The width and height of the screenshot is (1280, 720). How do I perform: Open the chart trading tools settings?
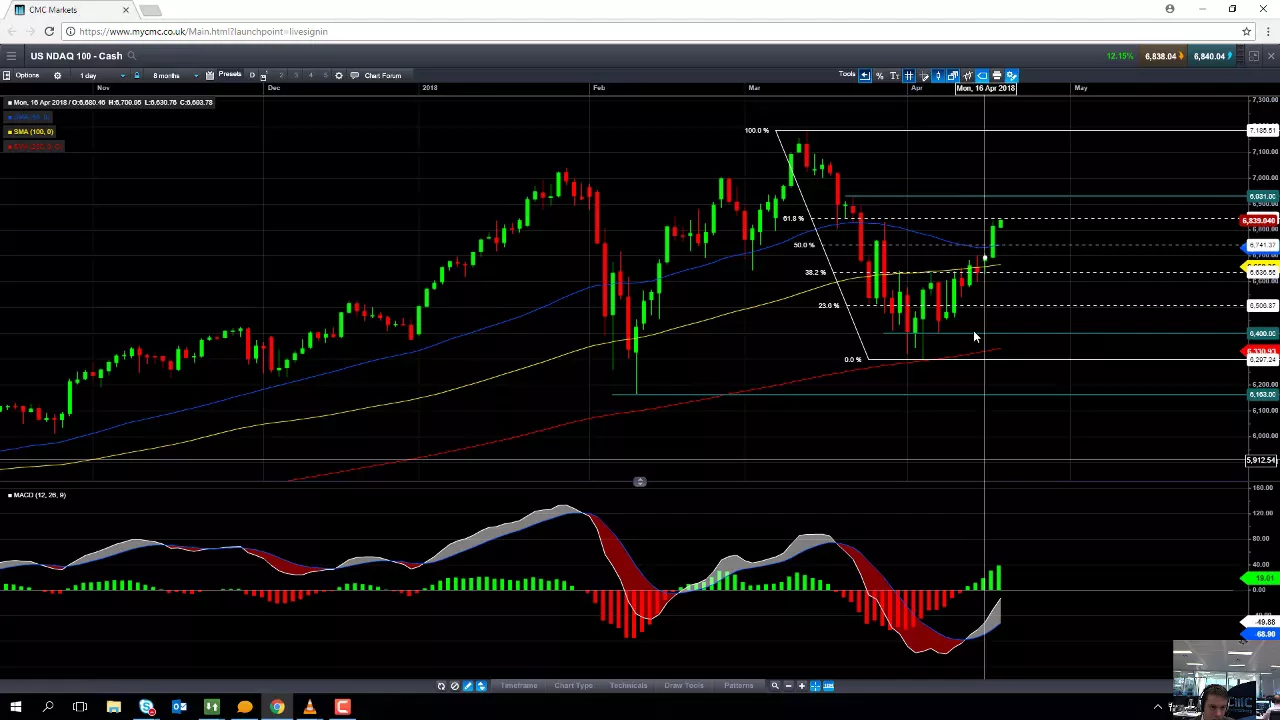pos(1012,76)
